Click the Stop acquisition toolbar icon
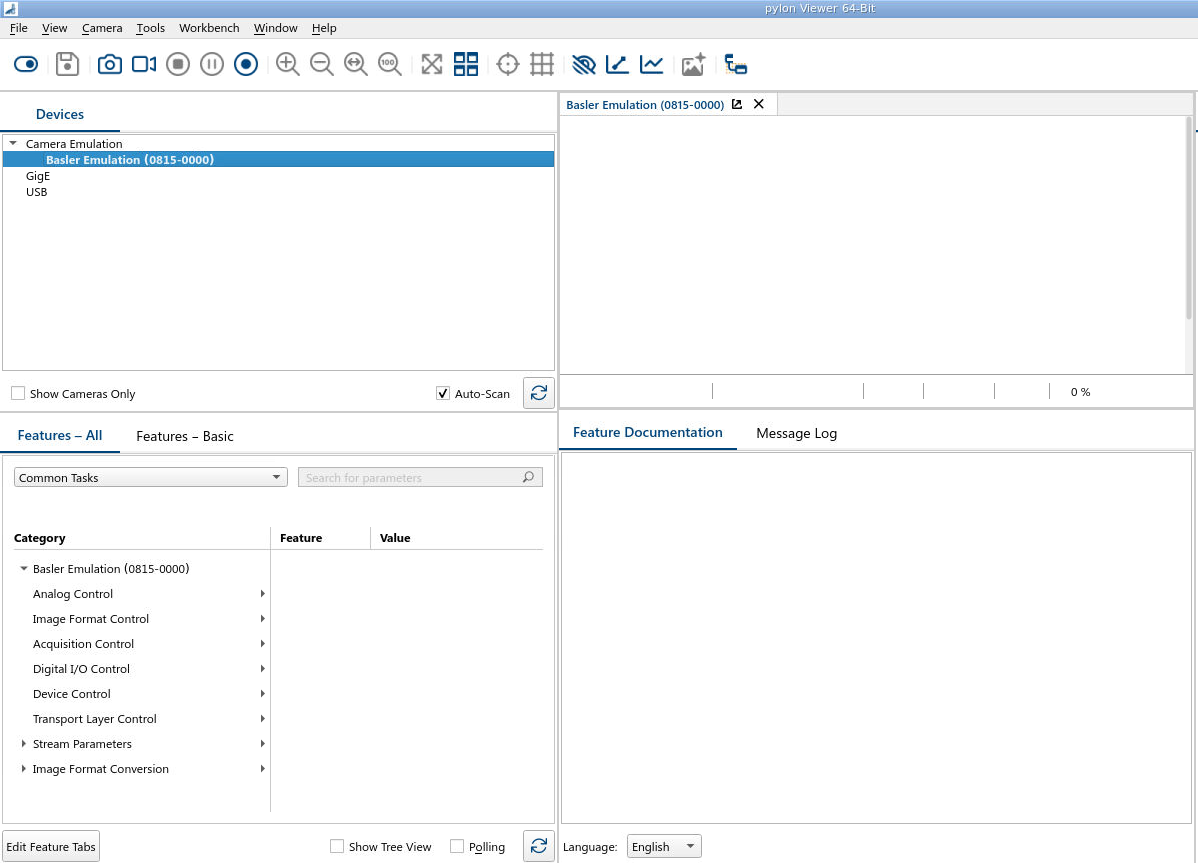 (x=178, y=64)
